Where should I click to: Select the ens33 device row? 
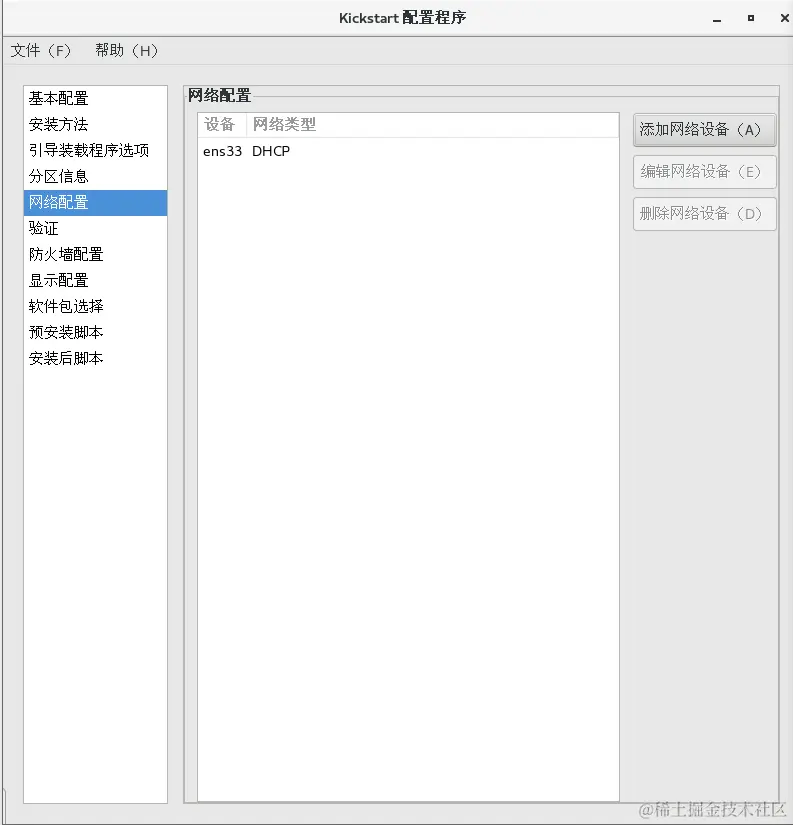(x=408, y=152)
